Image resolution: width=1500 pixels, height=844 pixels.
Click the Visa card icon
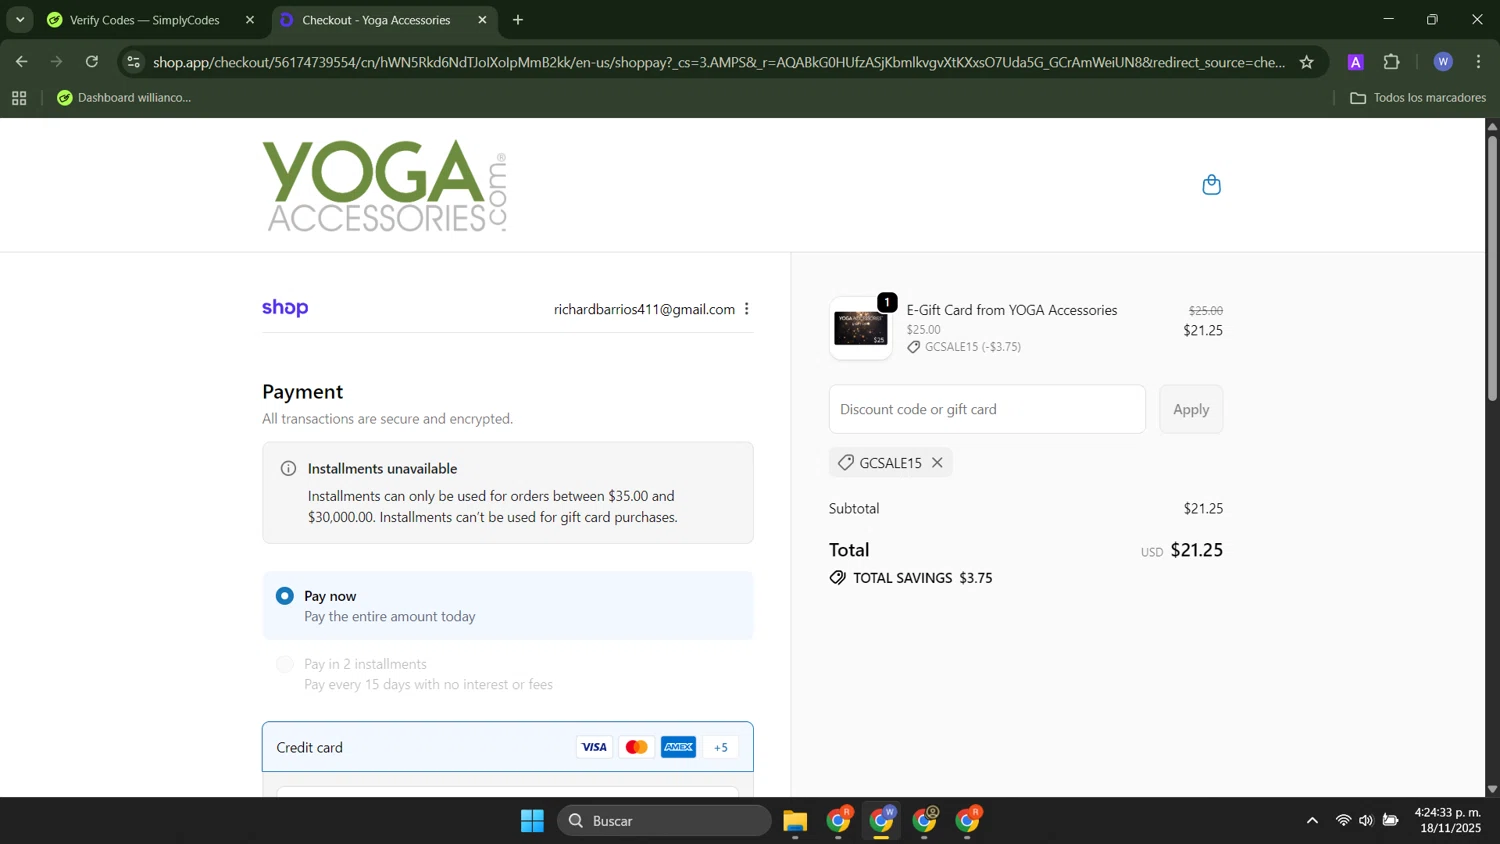pyautogui.click(x=594, y=747)
